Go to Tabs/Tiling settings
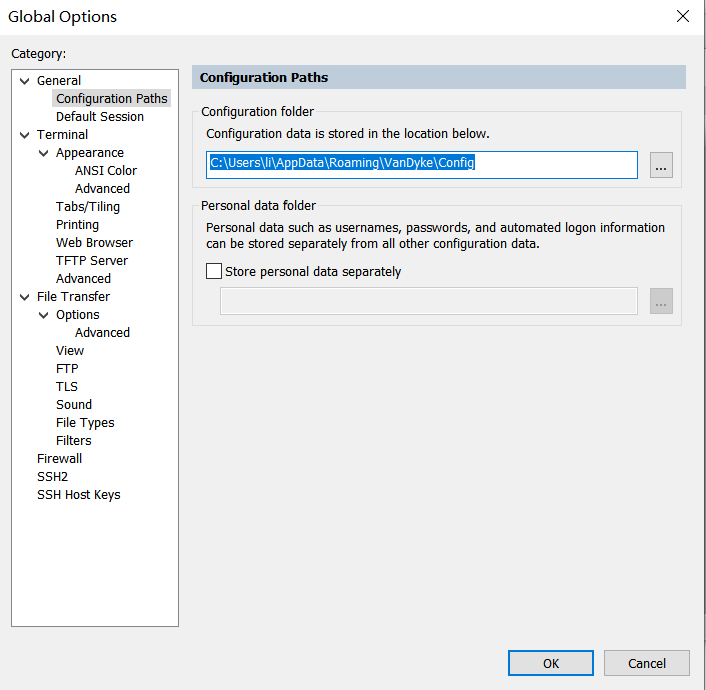 pos(88,207)
